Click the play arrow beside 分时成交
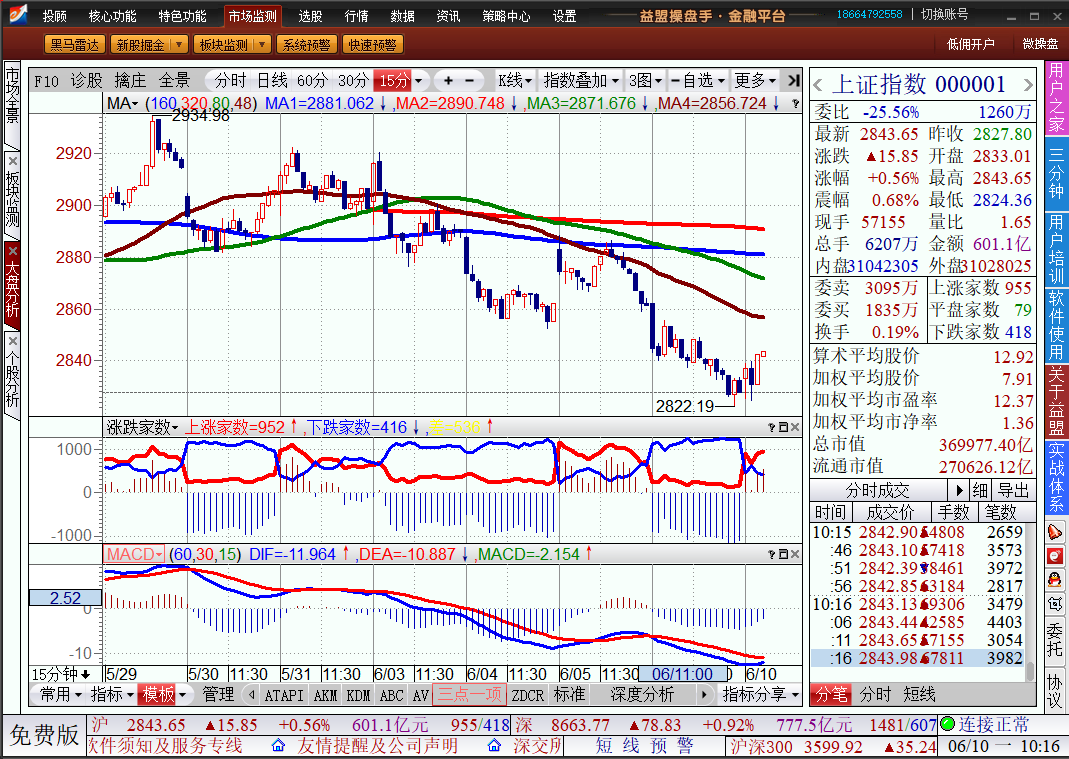1069x759 pixels. [x=958, y=490]
